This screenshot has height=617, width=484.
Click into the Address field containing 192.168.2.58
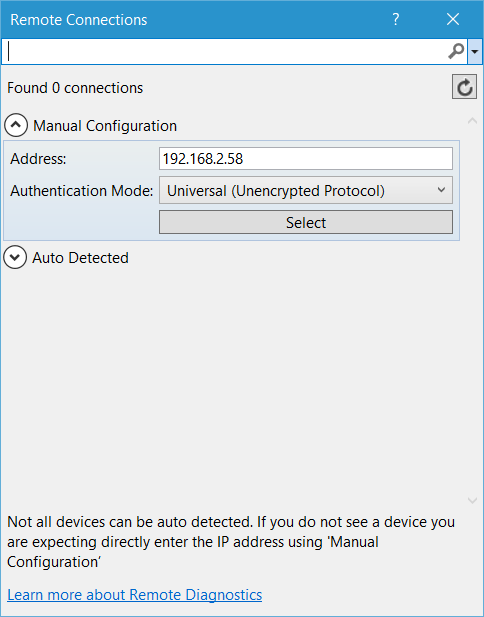(306, 159)
